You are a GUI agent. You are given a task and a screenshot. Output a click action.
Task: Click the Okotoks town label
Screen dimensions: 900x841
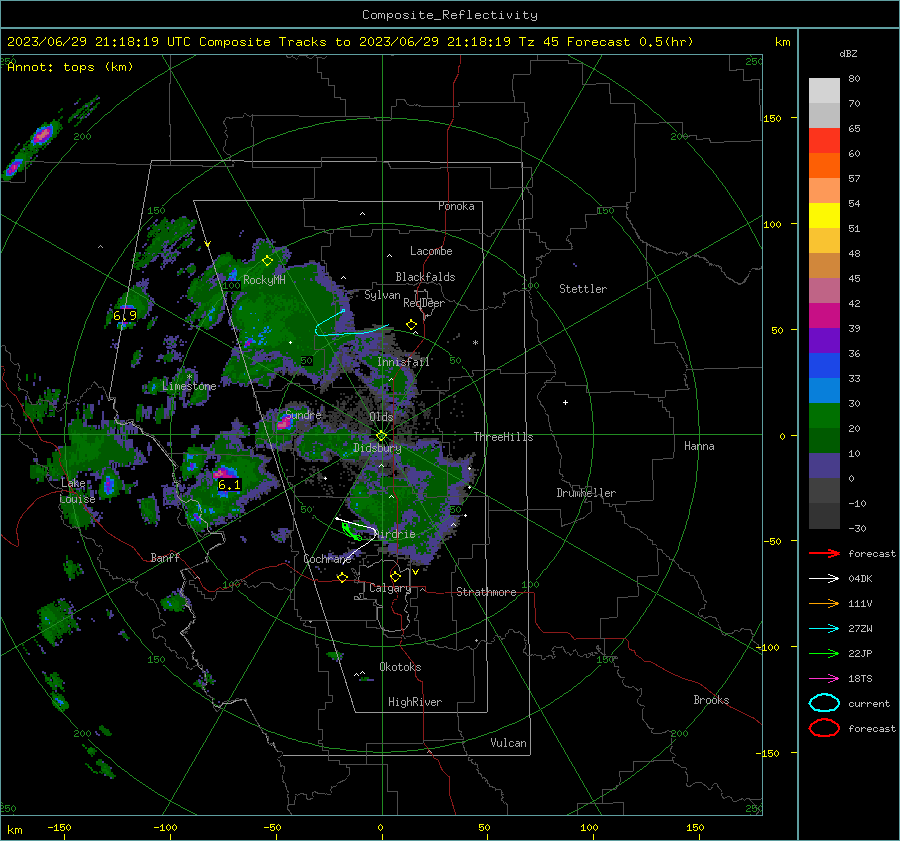coord(400,667)
